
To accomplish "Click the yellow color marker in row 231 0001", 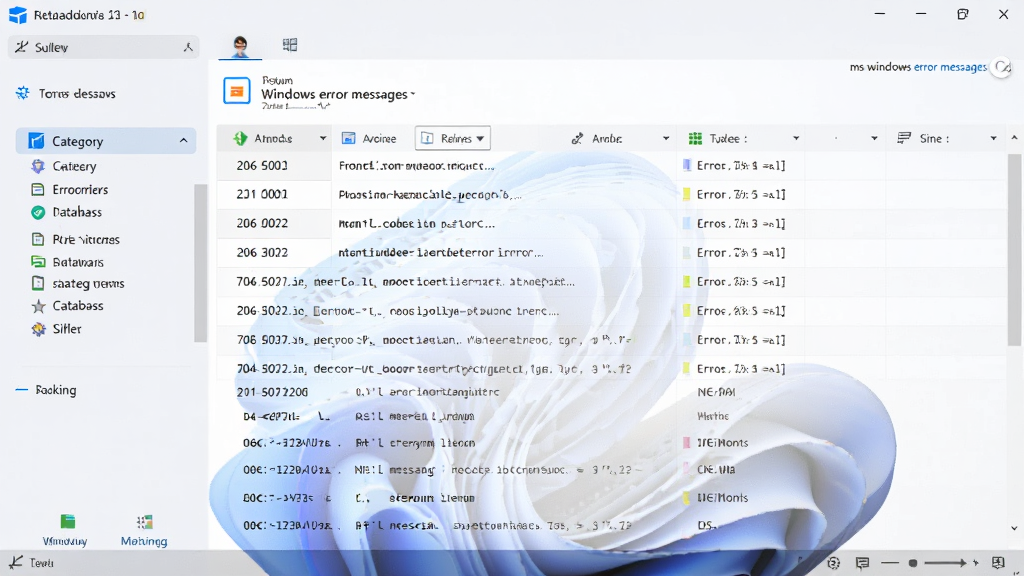I will pyautogui.click(x=686, y=194).
